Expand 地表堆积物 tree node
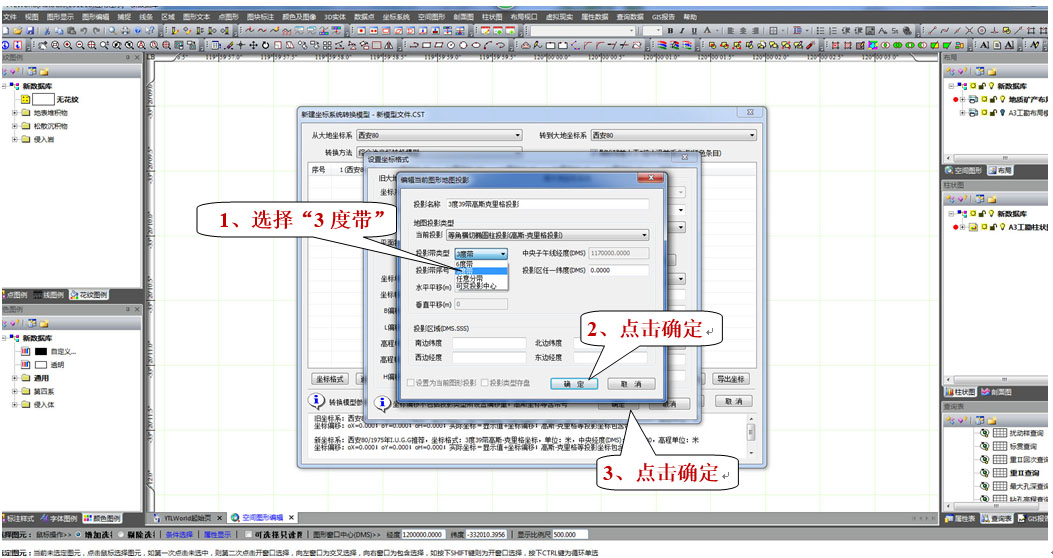This screenshot has height=558, width=1053. [x=15, y=113]
